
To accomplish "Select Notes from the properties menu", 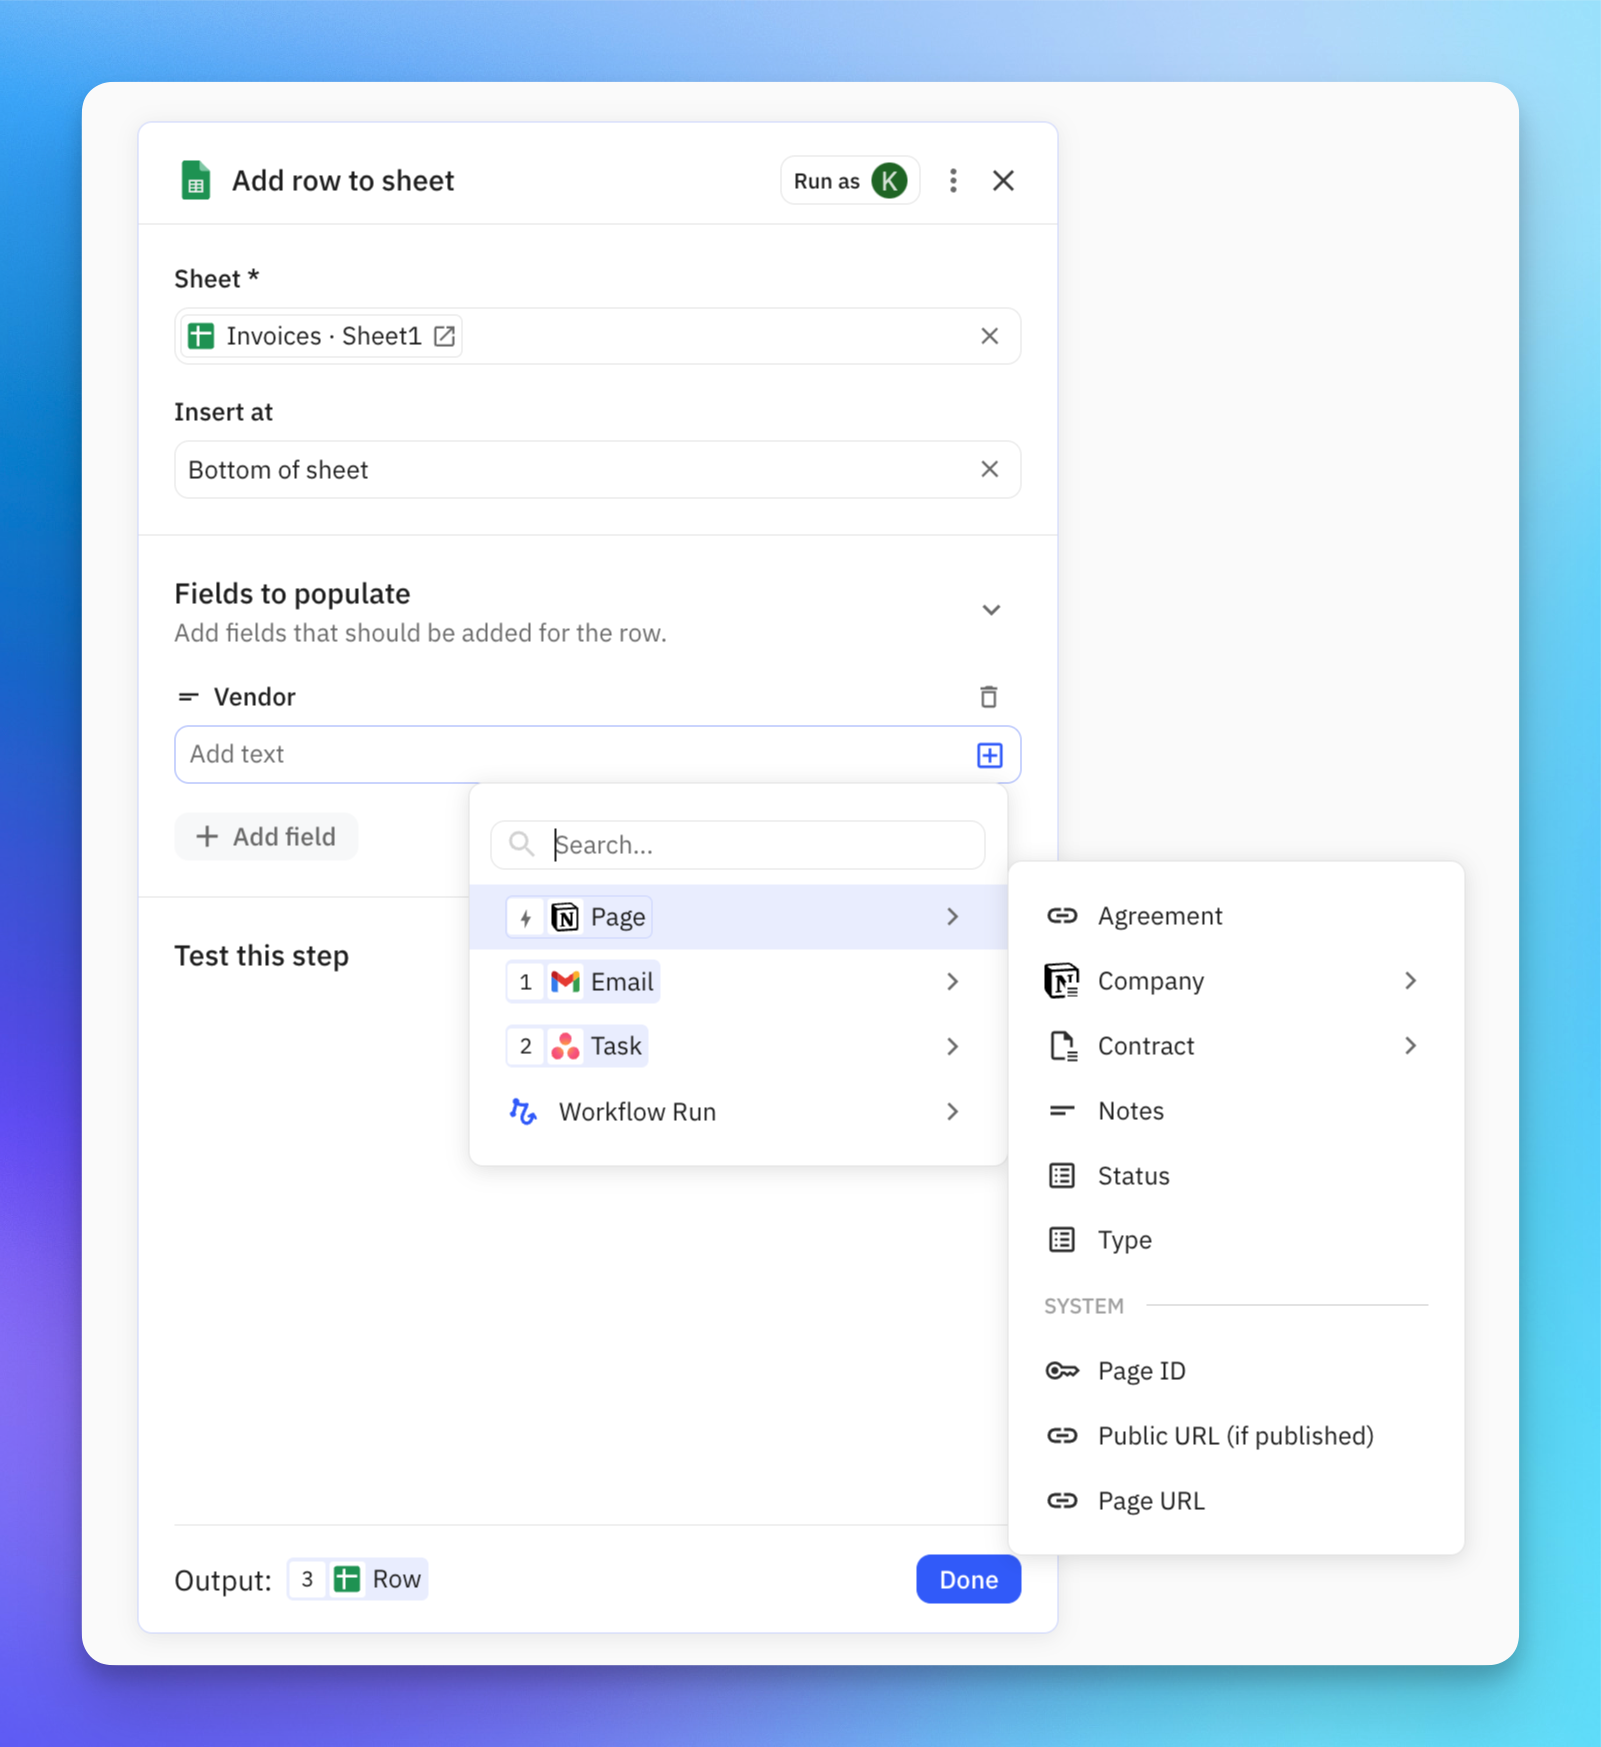I will coord(1130,1110).
